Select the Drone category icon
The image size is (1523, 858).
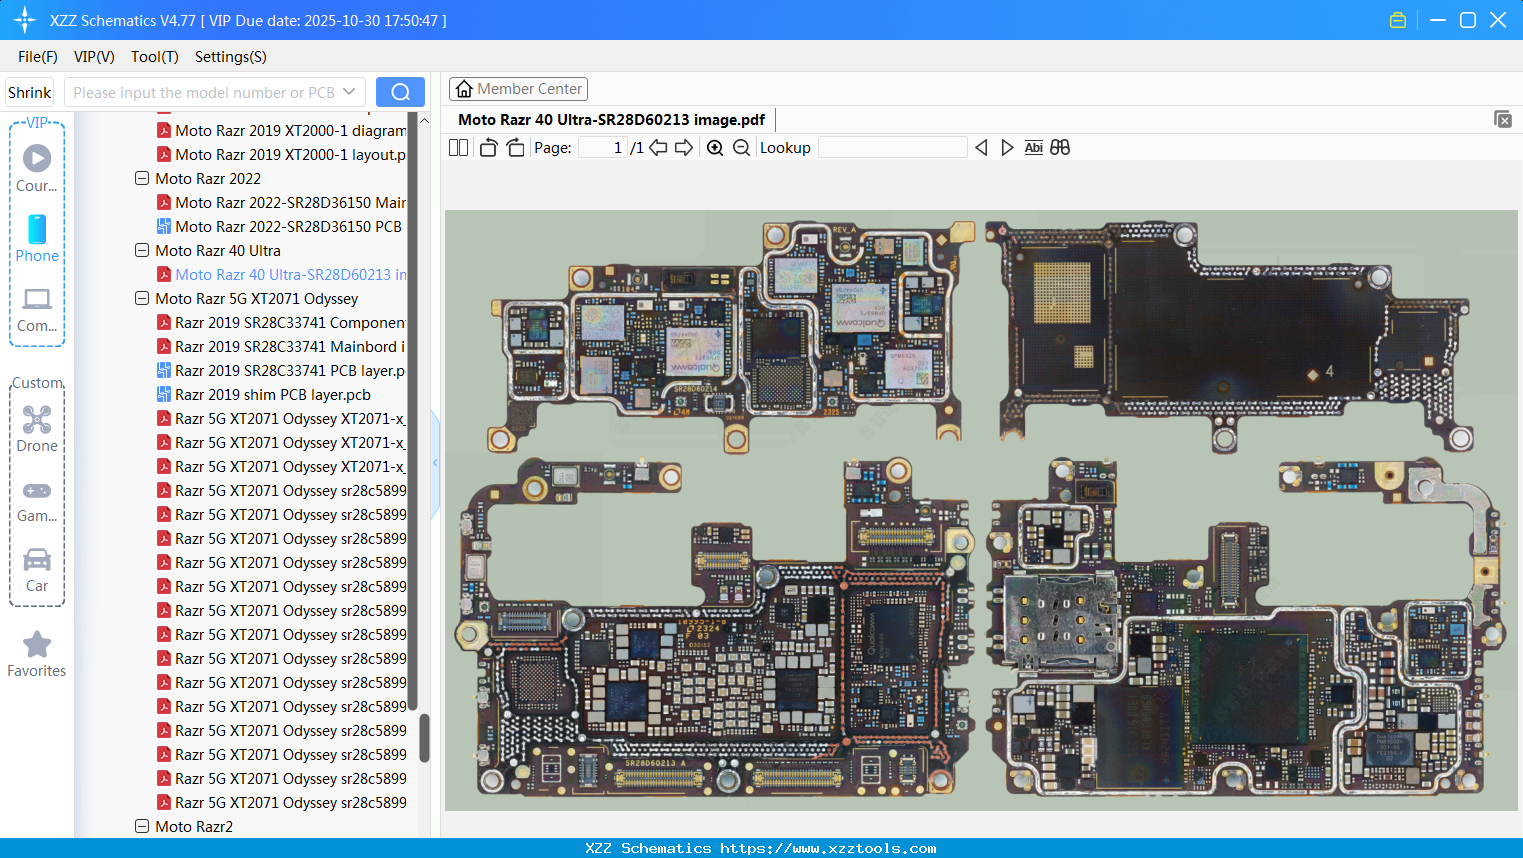pyautogui.click(x=37, y=428)
